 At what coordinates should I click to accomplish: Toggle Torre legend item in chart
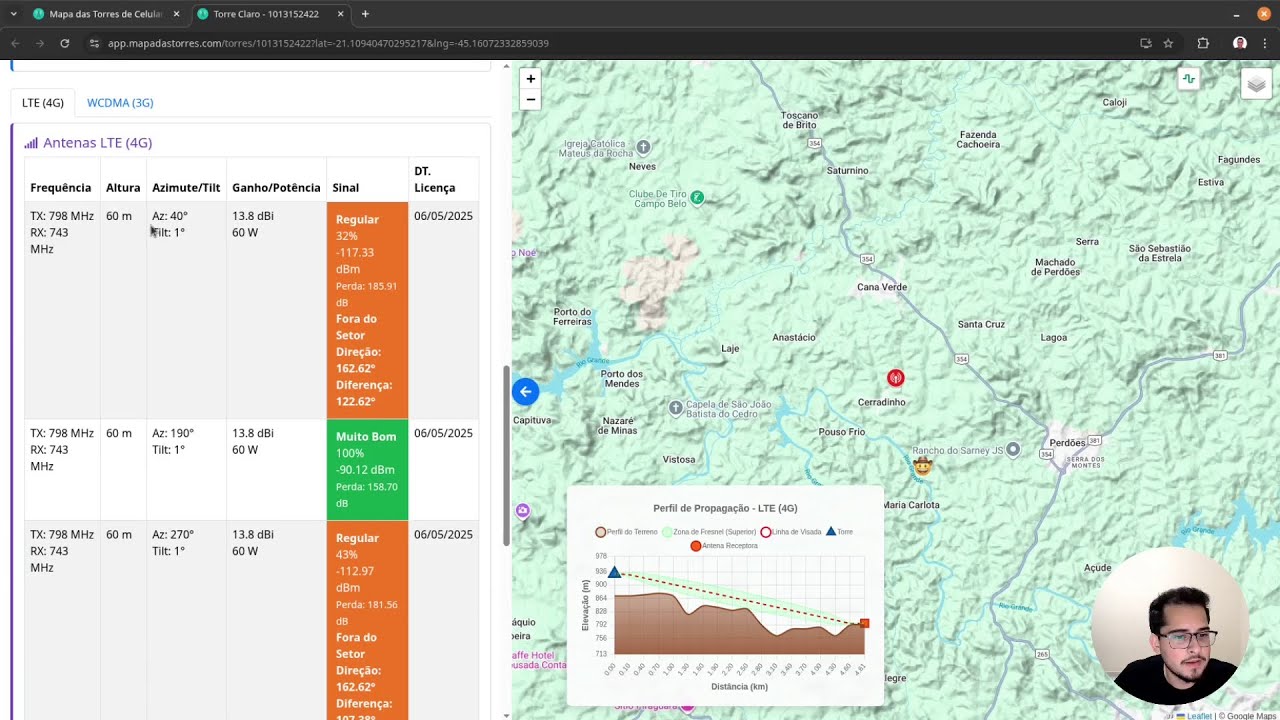839,532
